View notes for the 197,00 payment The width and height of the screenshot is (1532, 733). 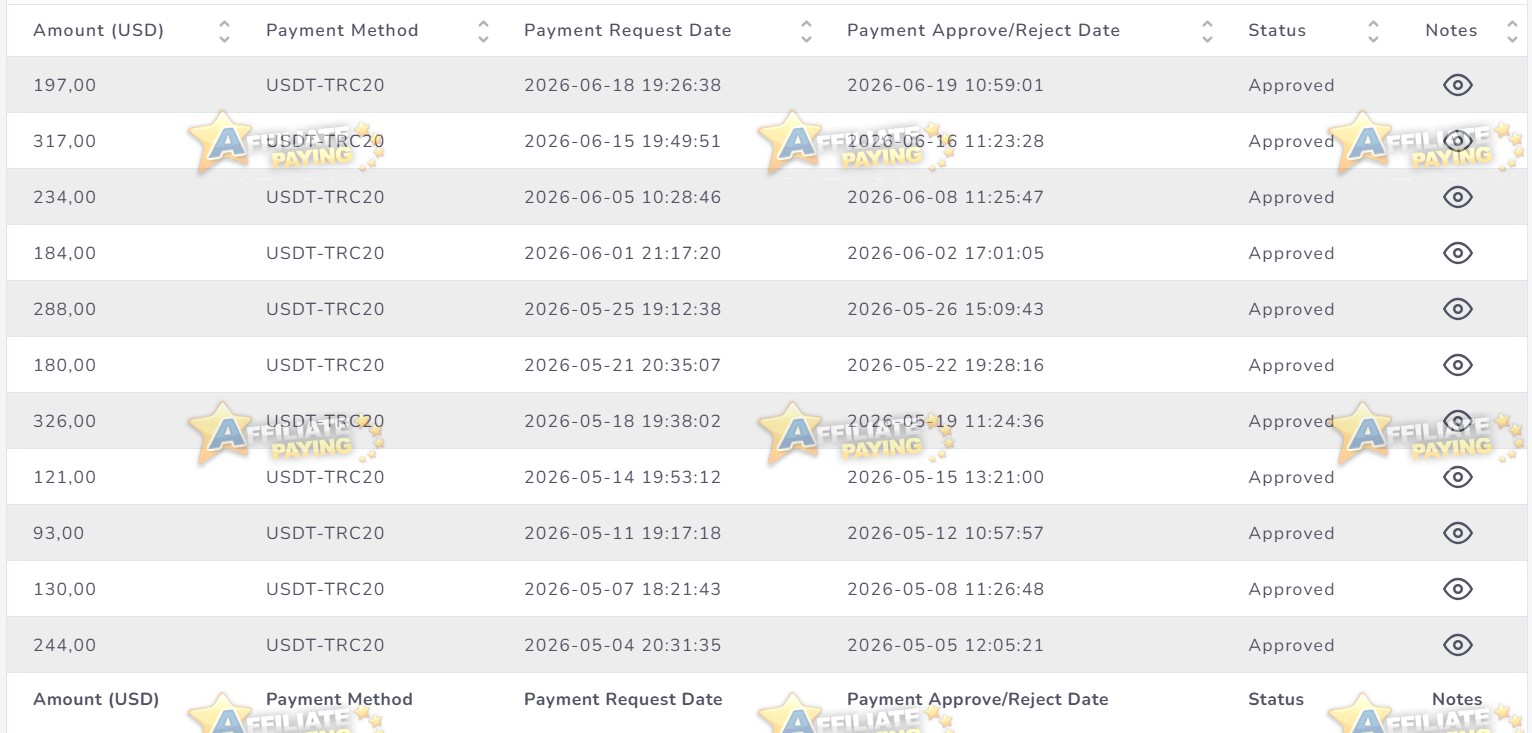(1458, 85)
